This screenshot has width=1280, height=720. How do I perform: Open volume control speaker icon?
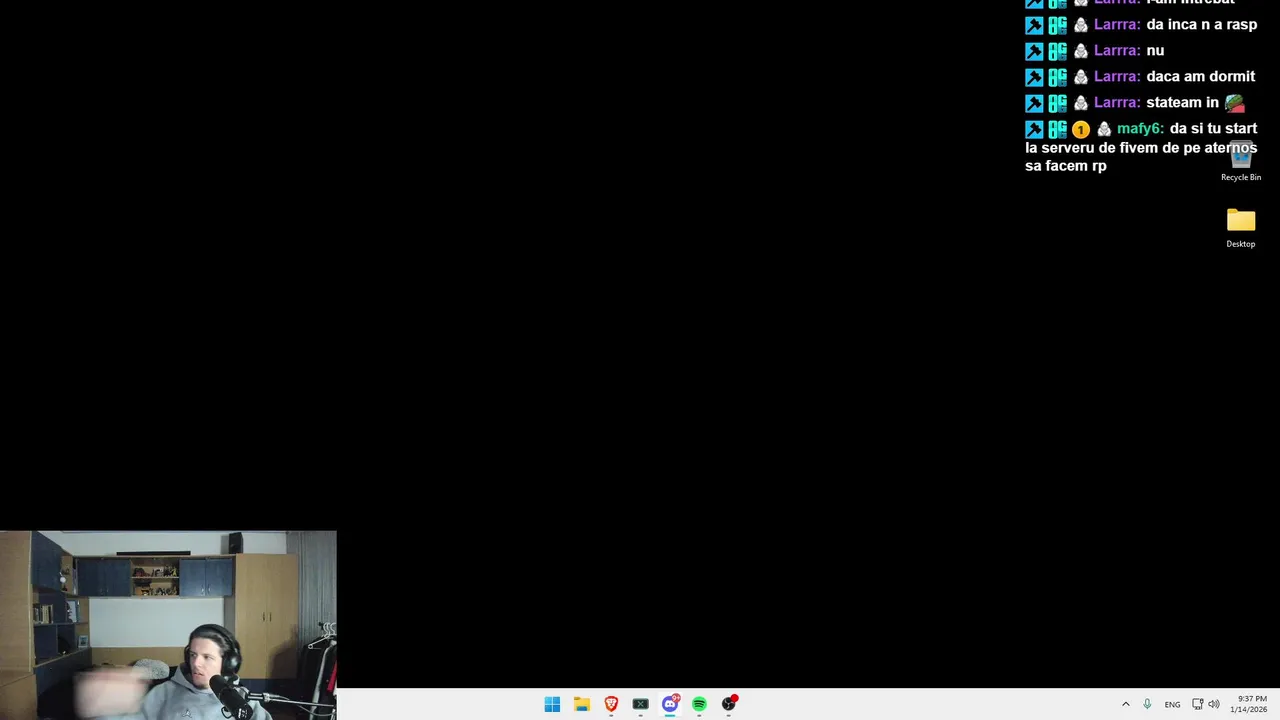(x=1214, y=704)
